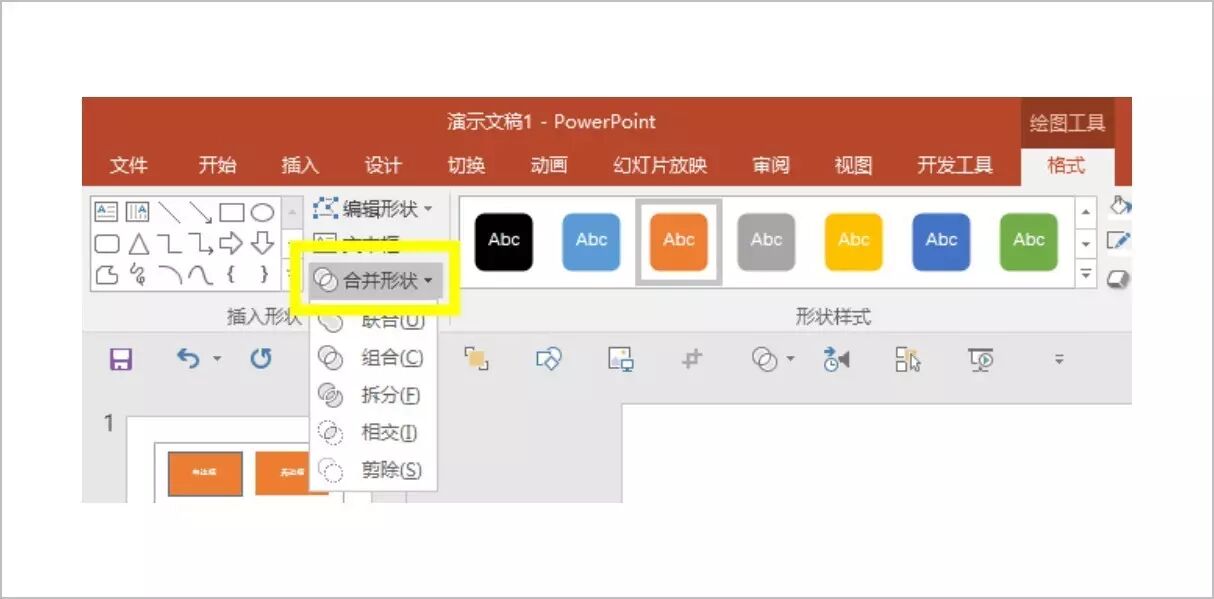Click merge shapes icon in quick access toolbar
The width and height of the screenshot is (1214, 599).
pos(764,359)
